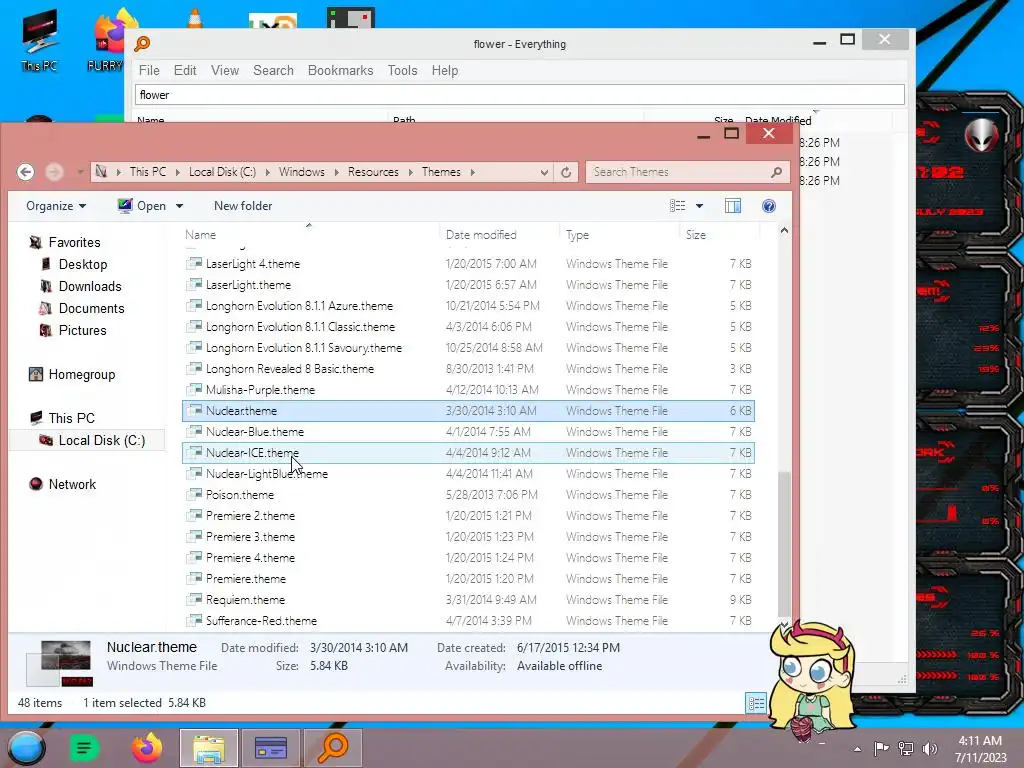Click the Open button in Explorer toolbar
This screenshot has width=1024, height=768.
pos(142,206)
